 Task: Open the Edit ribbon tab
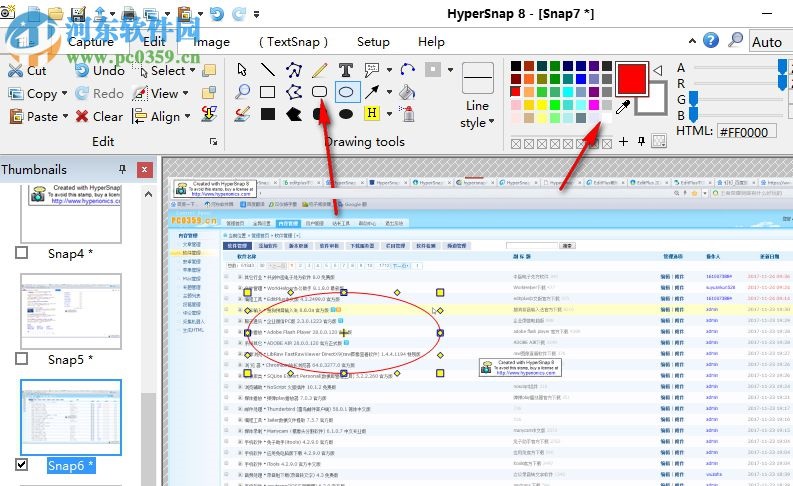[x=154, y=41]
